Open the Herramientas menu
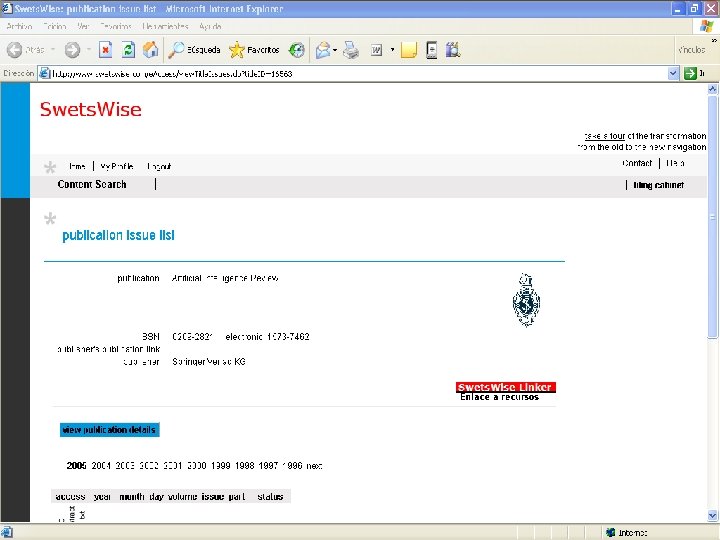This screenshot has height=540, width=720. click(x=165, y=27)
